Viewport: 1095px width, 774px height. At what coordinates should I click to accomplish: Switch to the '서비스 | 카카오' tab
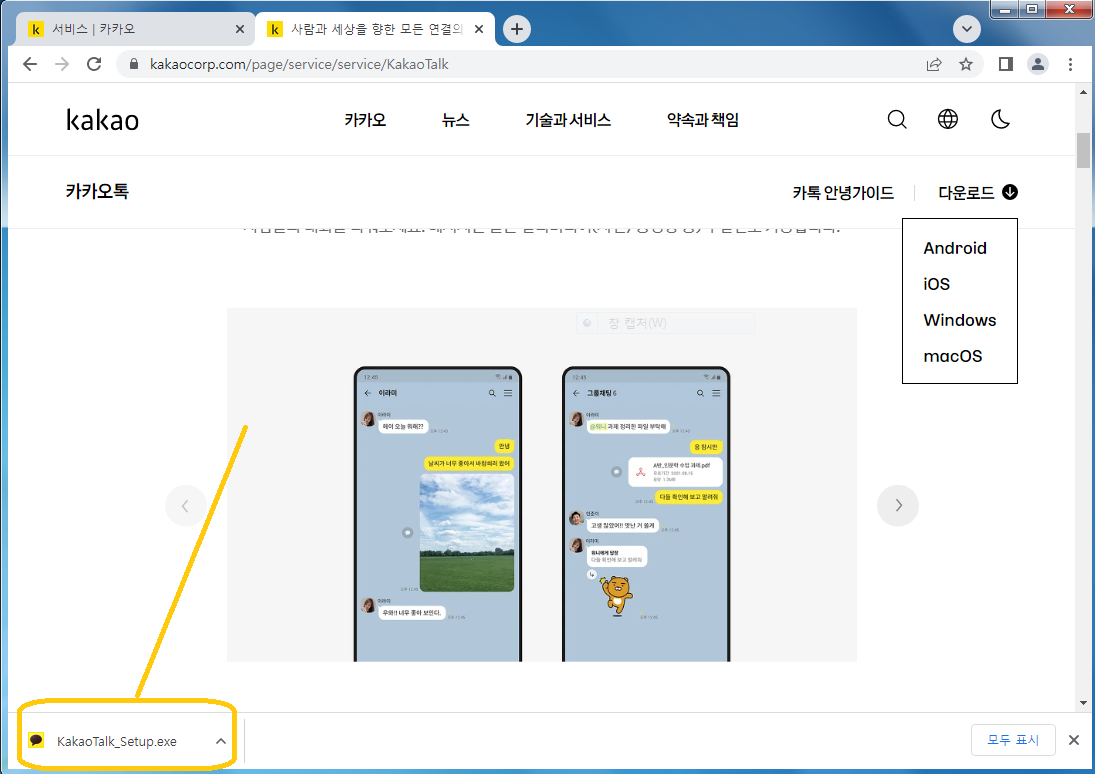(133, 29)
